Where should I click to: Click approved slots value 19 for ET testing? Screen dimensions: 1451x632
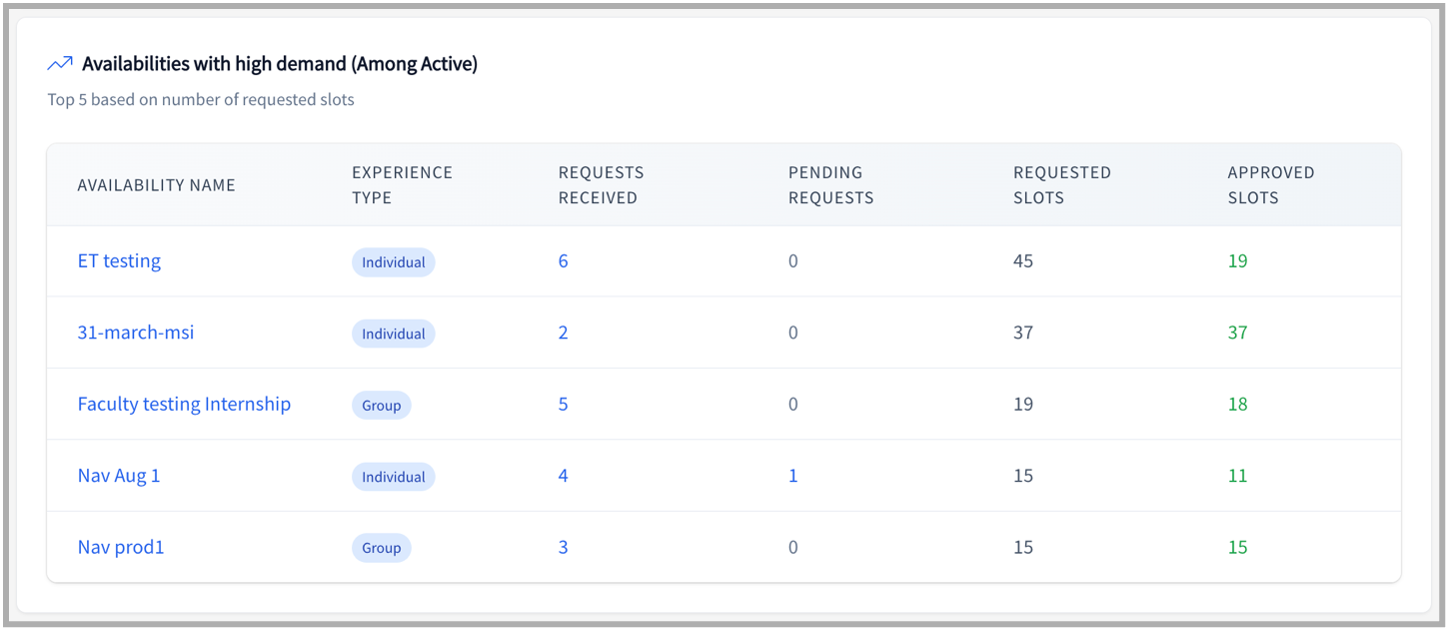(1237, 261)
